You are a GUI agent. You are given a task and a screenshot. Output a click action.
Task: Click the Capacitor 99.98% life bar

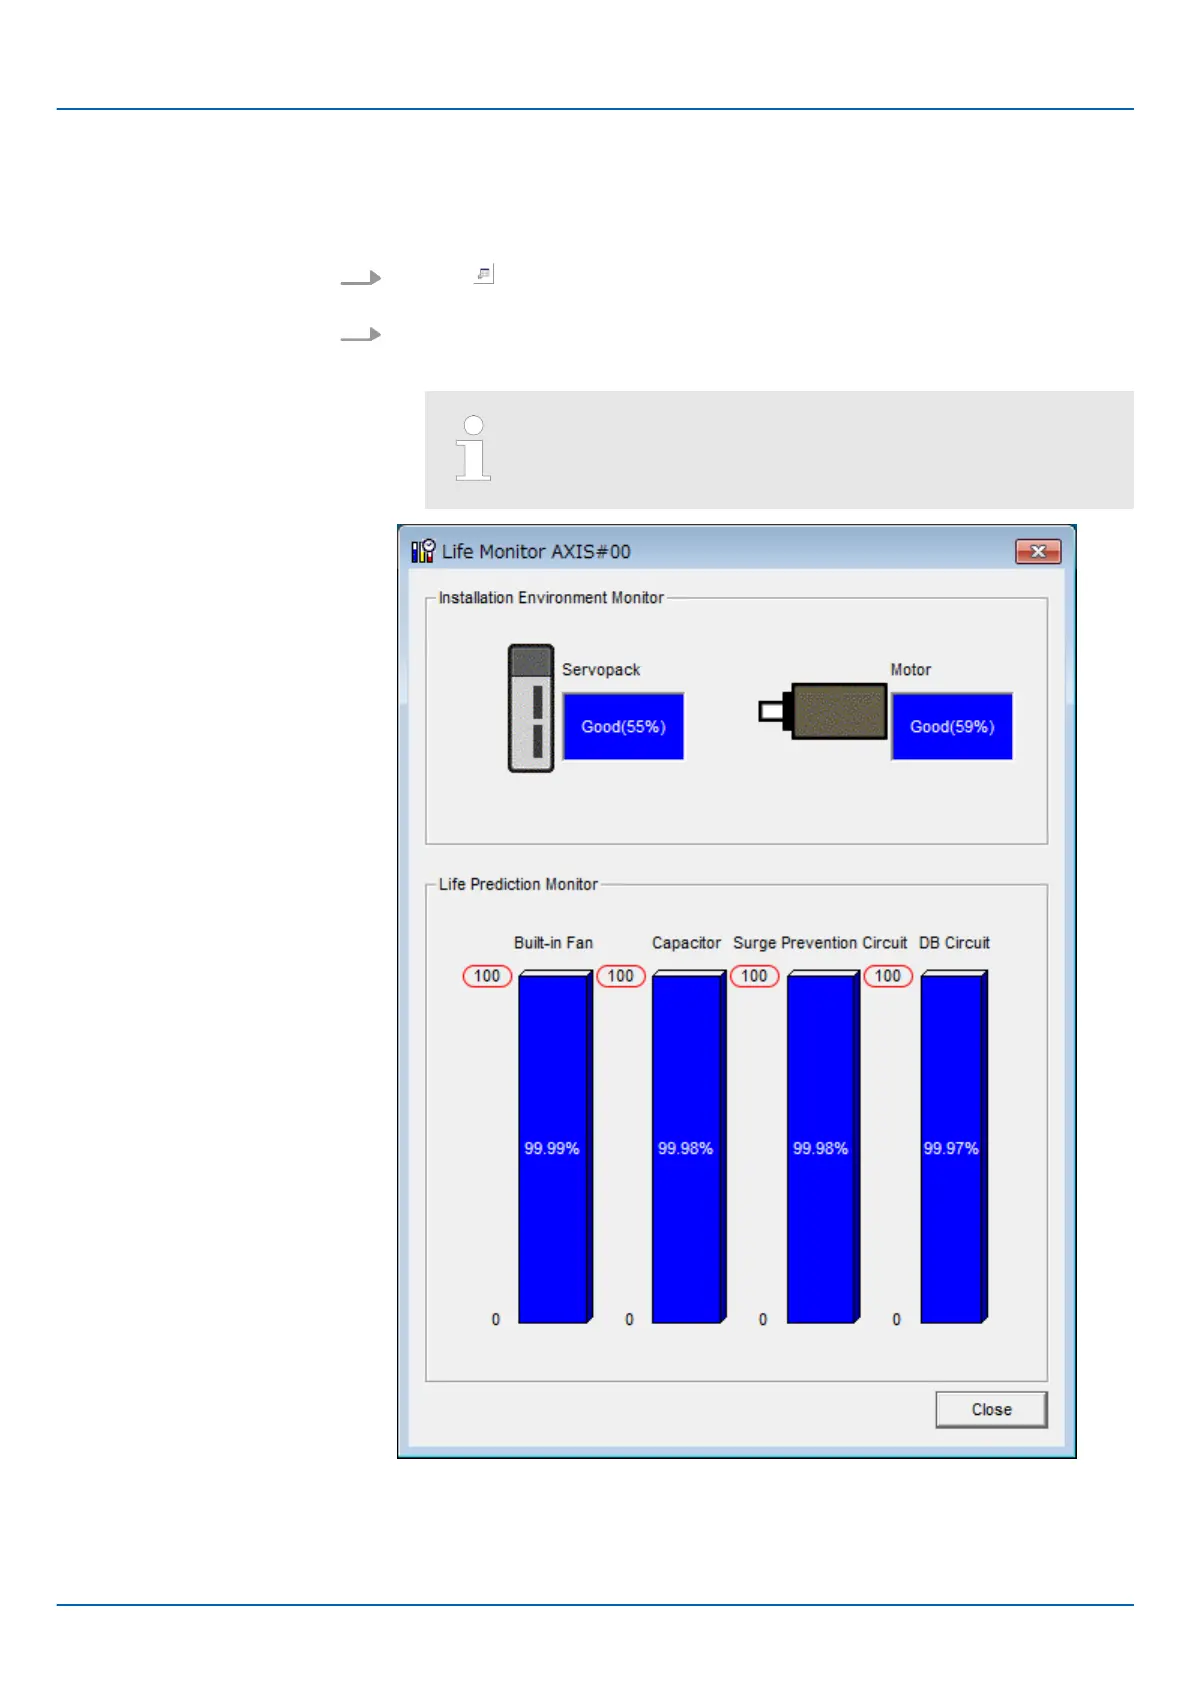(689, 1147)
